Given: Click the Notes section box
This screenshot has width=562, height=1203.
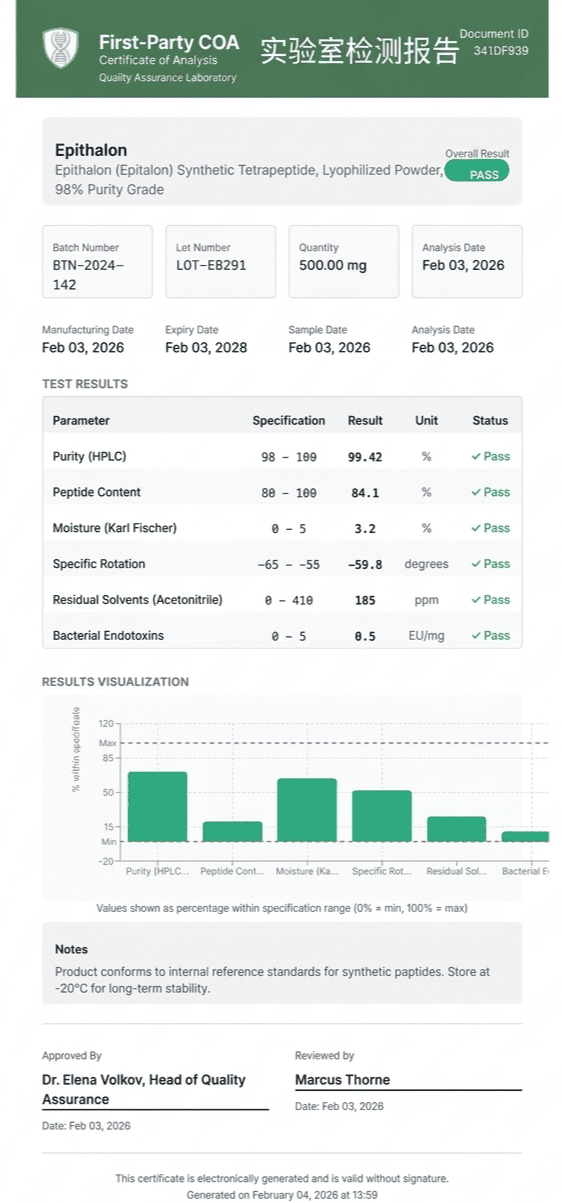Looking at the screenshot, I should coord(282,963).
